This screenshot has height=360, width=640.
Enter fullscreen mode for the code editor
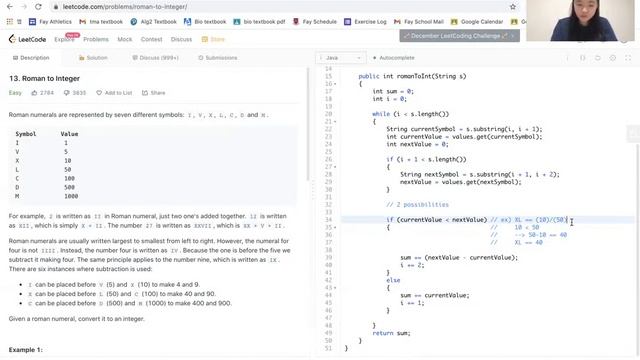pos(628,58)
